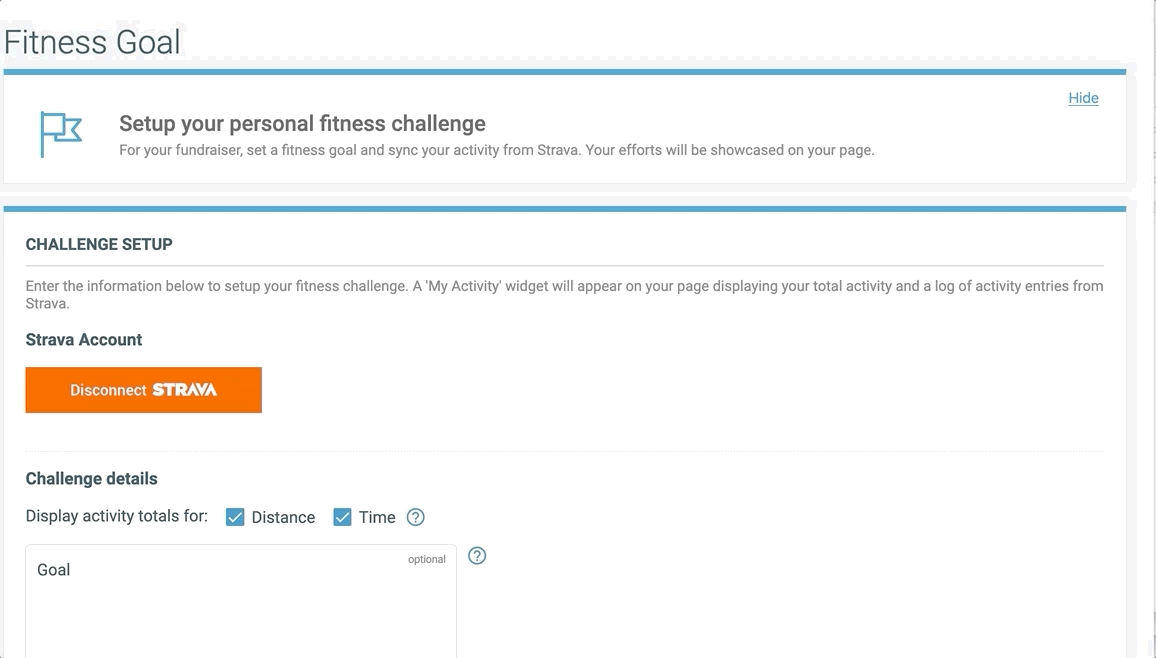
Task: Select 'Setup your personal fitness challenge' heading
Action: click(302, 123)
